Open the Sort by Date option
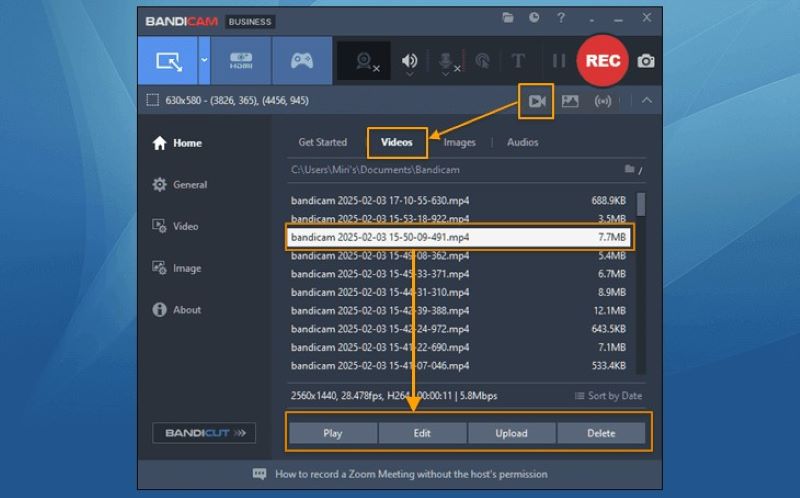This screenshot has height=498, width=800. (x=608, y=396)
